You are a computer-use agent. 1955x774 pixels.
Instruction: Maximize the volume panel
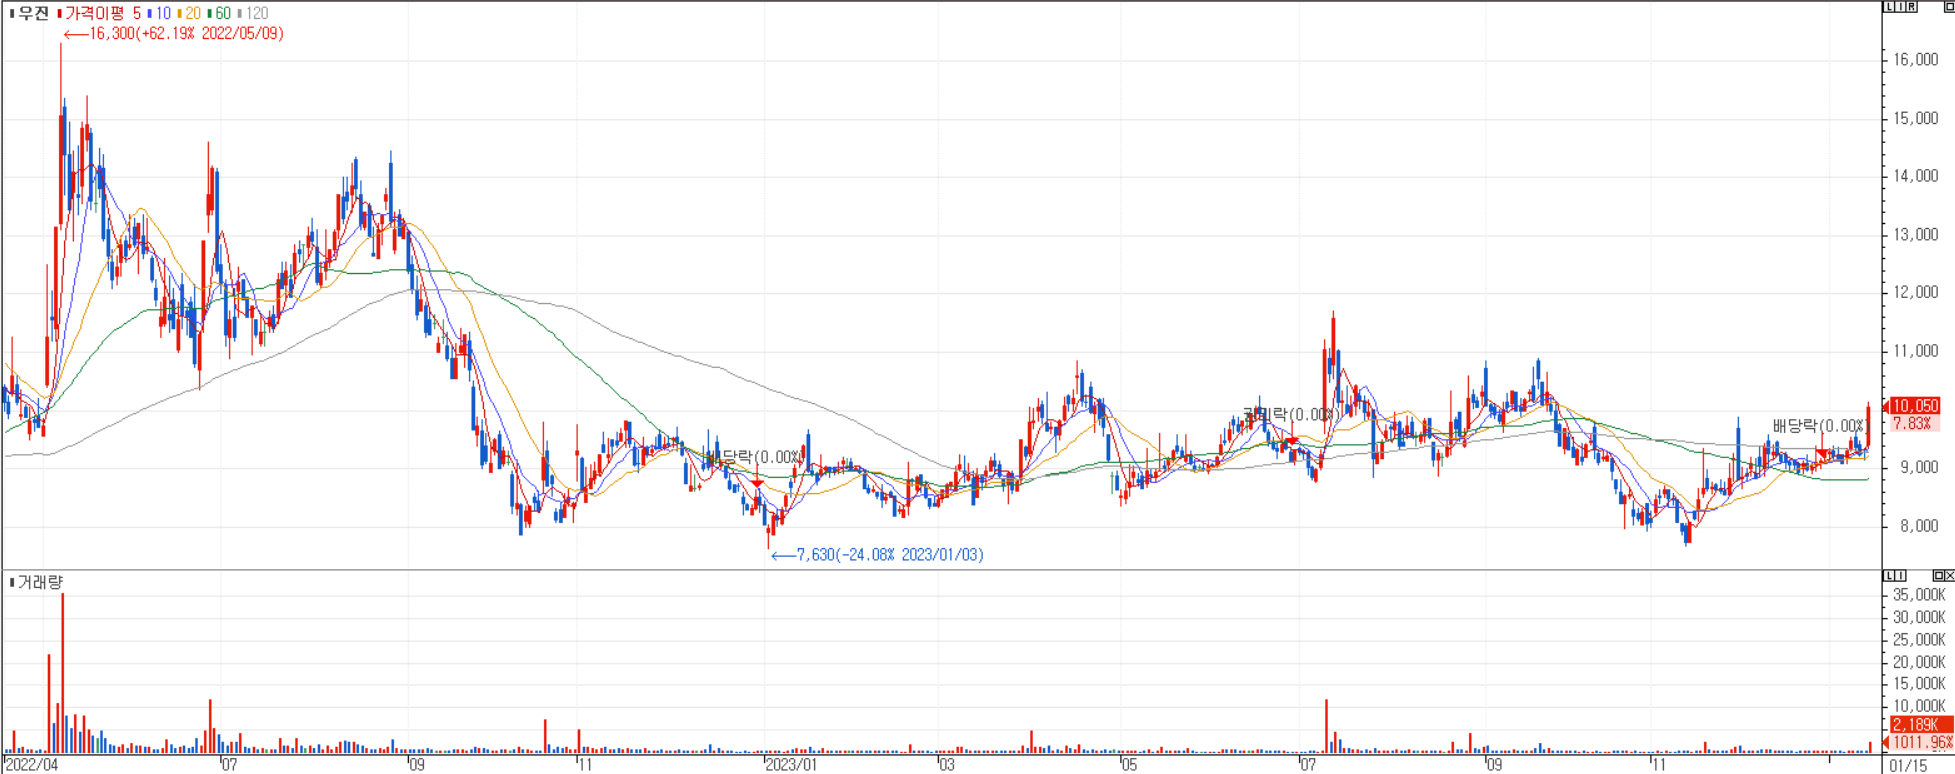1938,575
